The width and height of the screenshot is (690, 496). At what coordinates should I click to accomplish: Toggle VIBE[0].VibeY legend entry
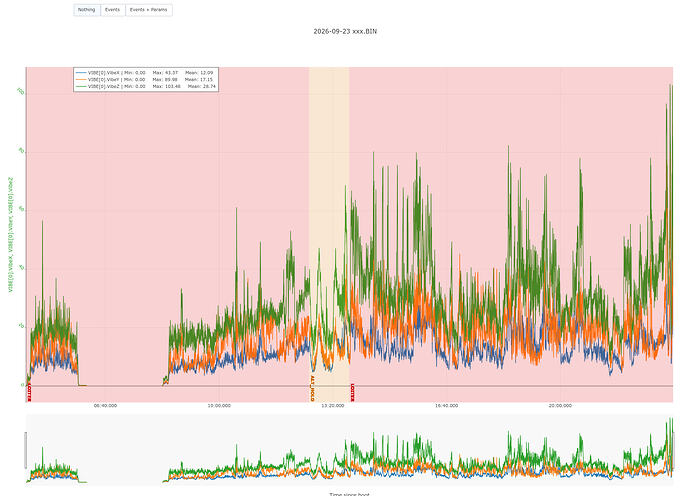pyautogui.click(x=146, y=80)
